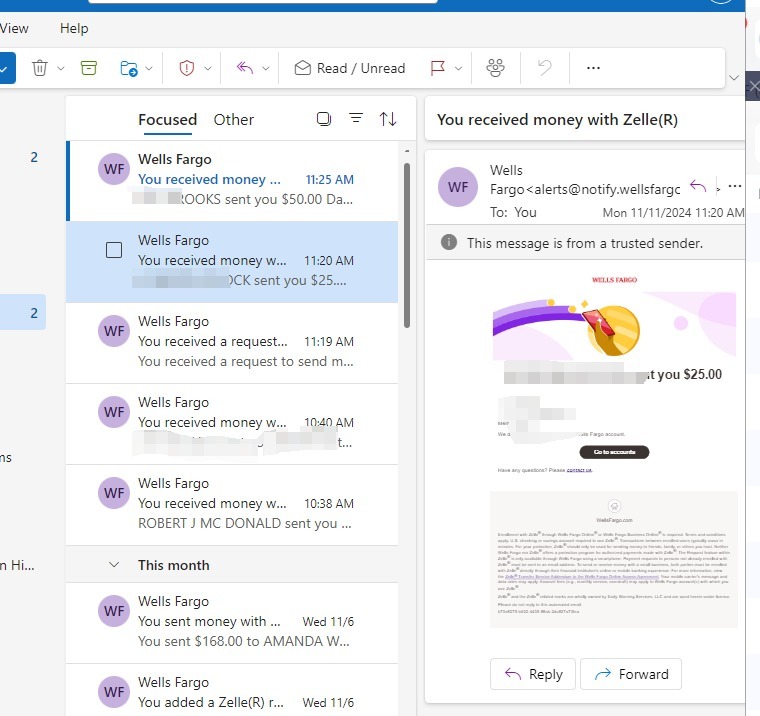Expand the ribbon with the chevron arrow
This screenshot has width=760, height=716.
click(x=734, y=78)
